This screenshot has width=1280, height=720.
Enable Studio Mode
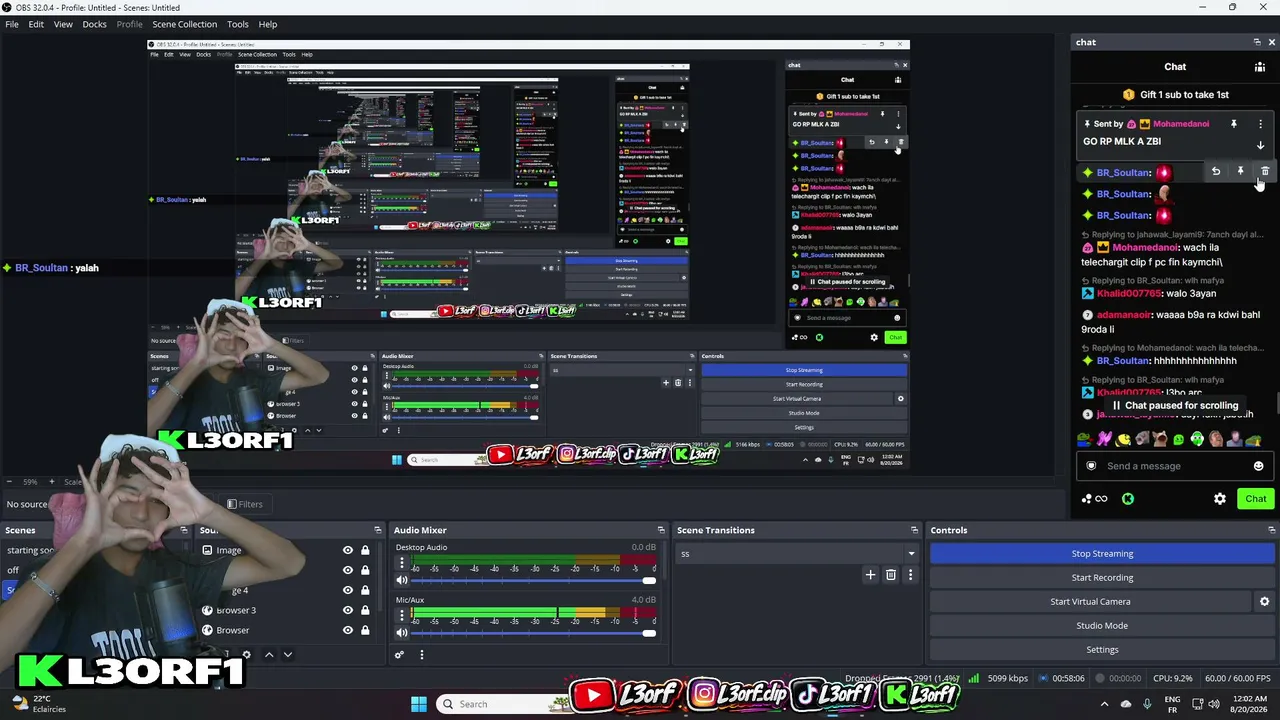tap(1102, 626)
